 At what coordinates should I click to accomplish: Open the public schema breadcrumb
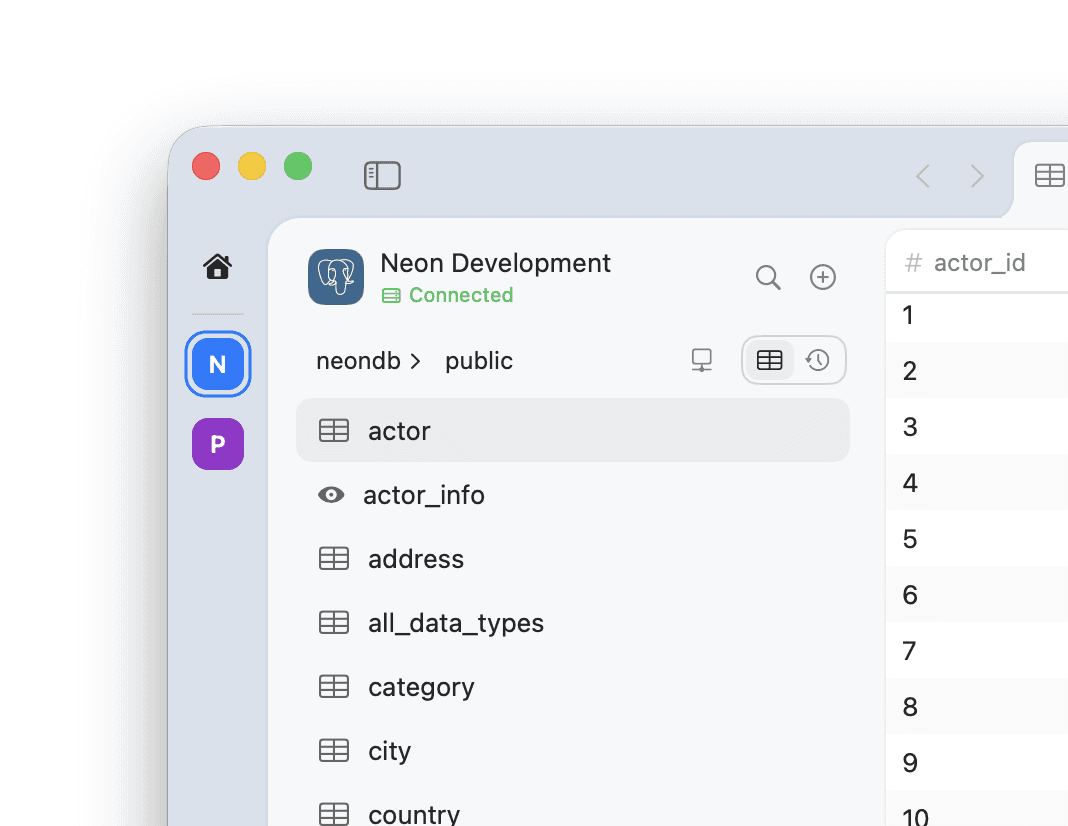coord(478,360)
